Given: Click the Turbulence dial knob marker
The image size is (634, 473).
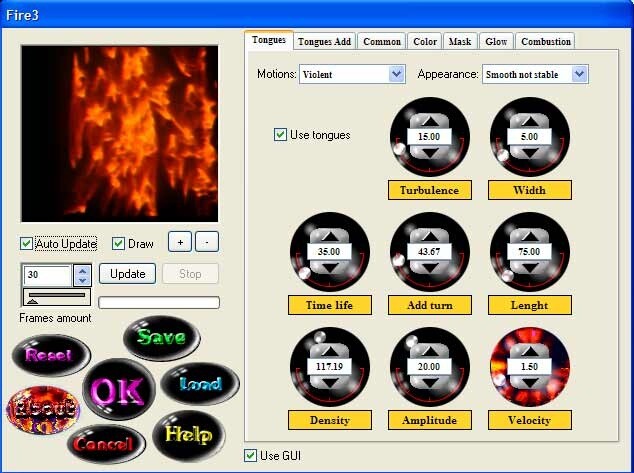Looking at the screenshot, I should (x=399, y=149).
